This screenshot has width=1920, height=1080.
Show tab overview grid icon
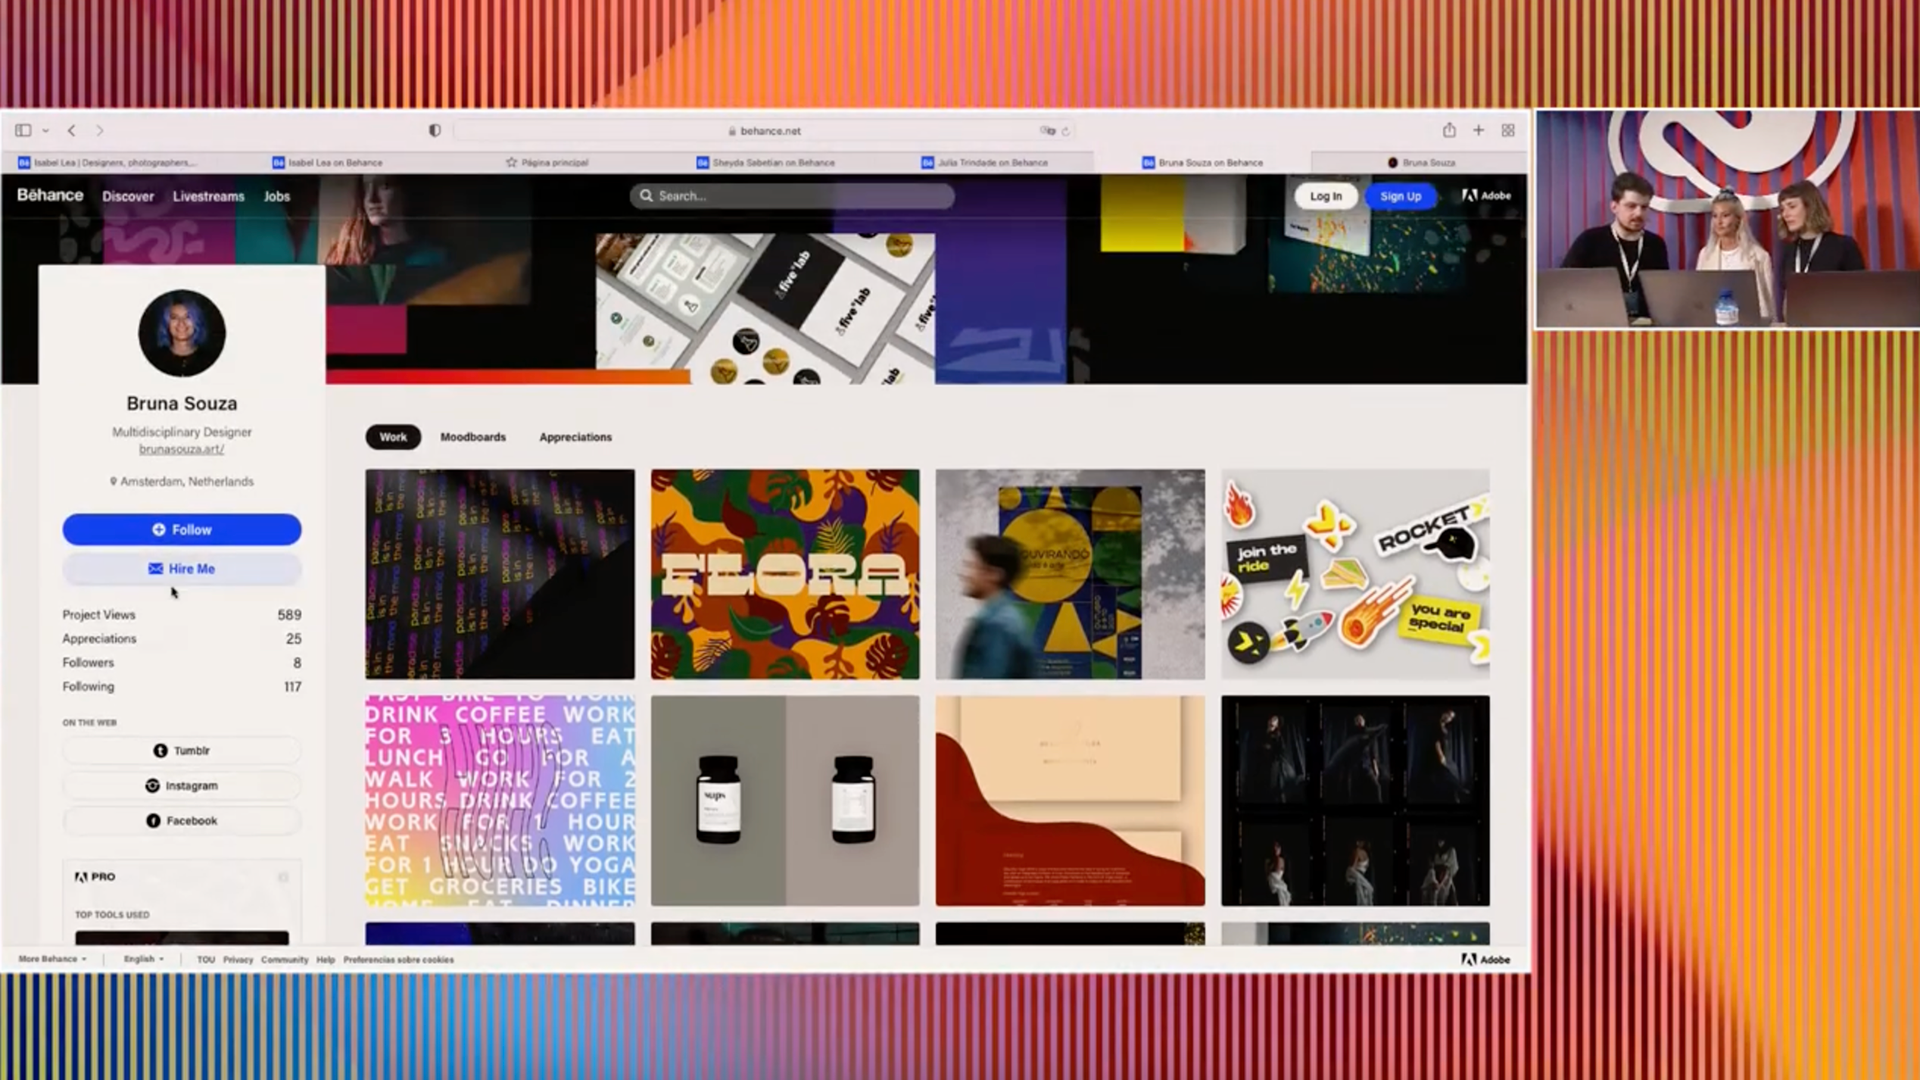coord(1508,130)
